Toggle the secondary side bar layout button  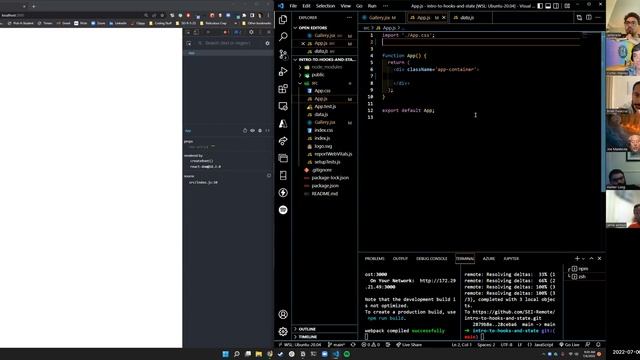tap(556, 6)
